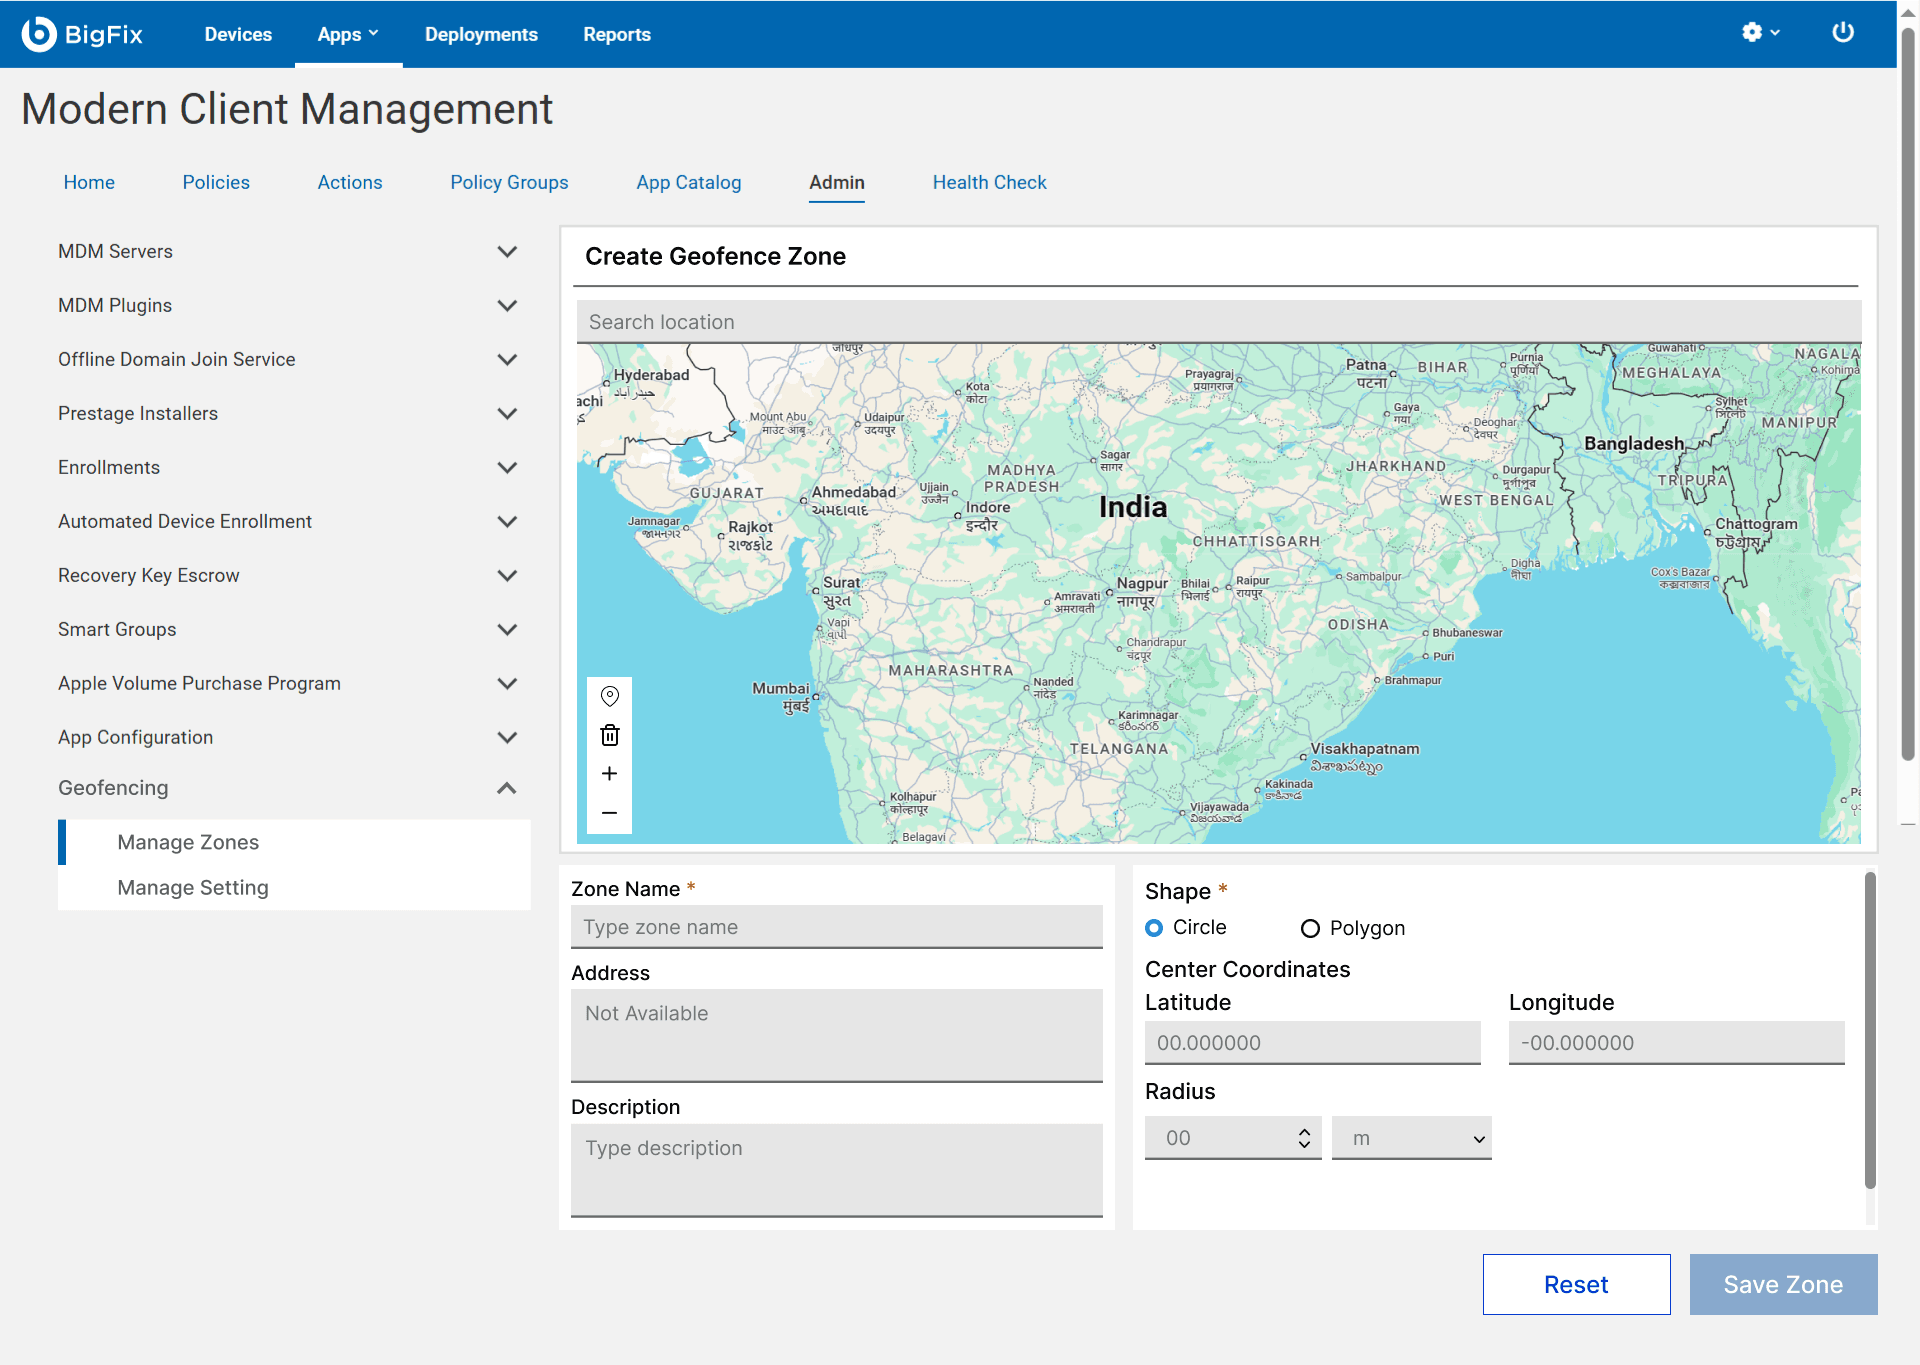Open Reports in top navigation
Viewport: 1920px width, 1365px height.
click(x=617, y=34)
